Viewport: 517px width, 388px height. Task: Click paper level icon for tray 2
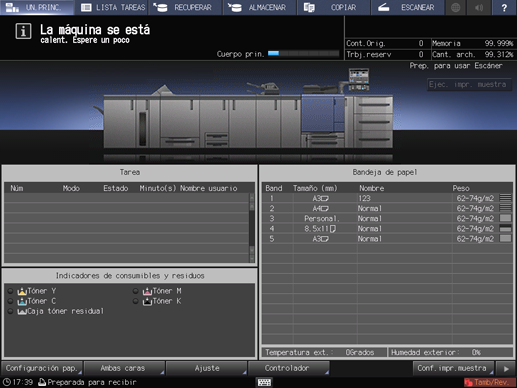(506, 208)
